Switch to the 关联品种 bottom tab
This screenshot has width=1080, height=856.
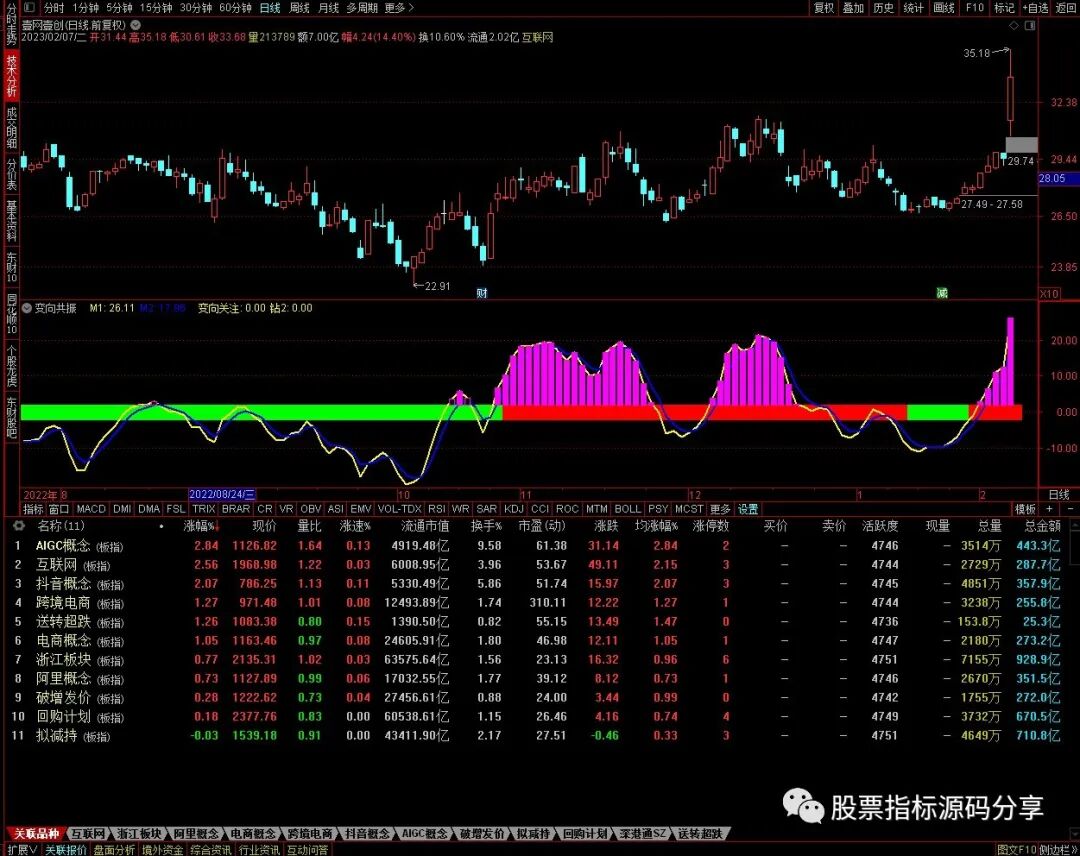pos(37,833)
